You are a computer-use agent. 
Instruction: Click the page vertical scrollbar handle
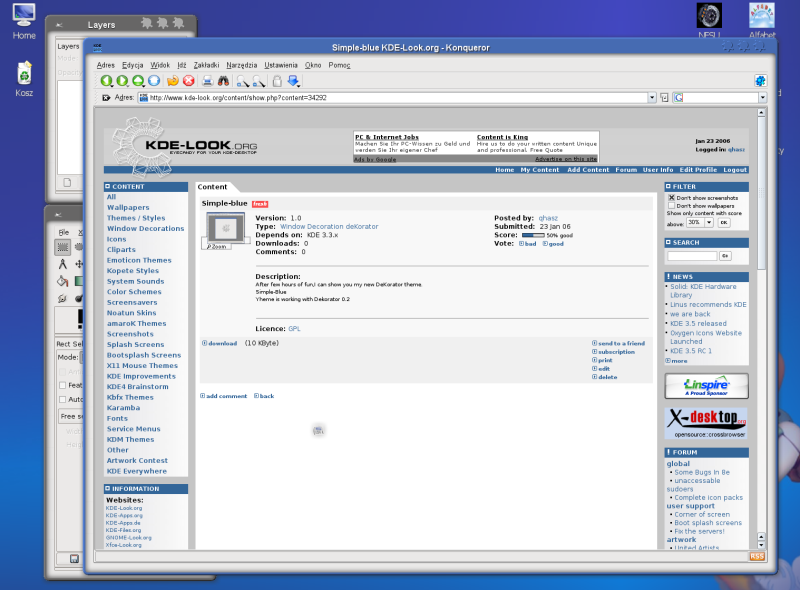(x=761, y=194)
